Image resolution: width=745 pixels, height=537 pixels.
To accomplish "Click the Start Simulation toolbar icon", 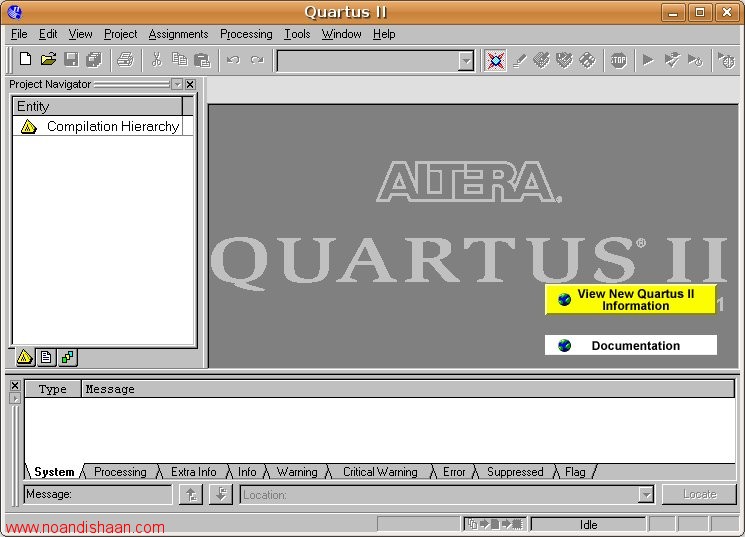I will click(x=726, y=60).
